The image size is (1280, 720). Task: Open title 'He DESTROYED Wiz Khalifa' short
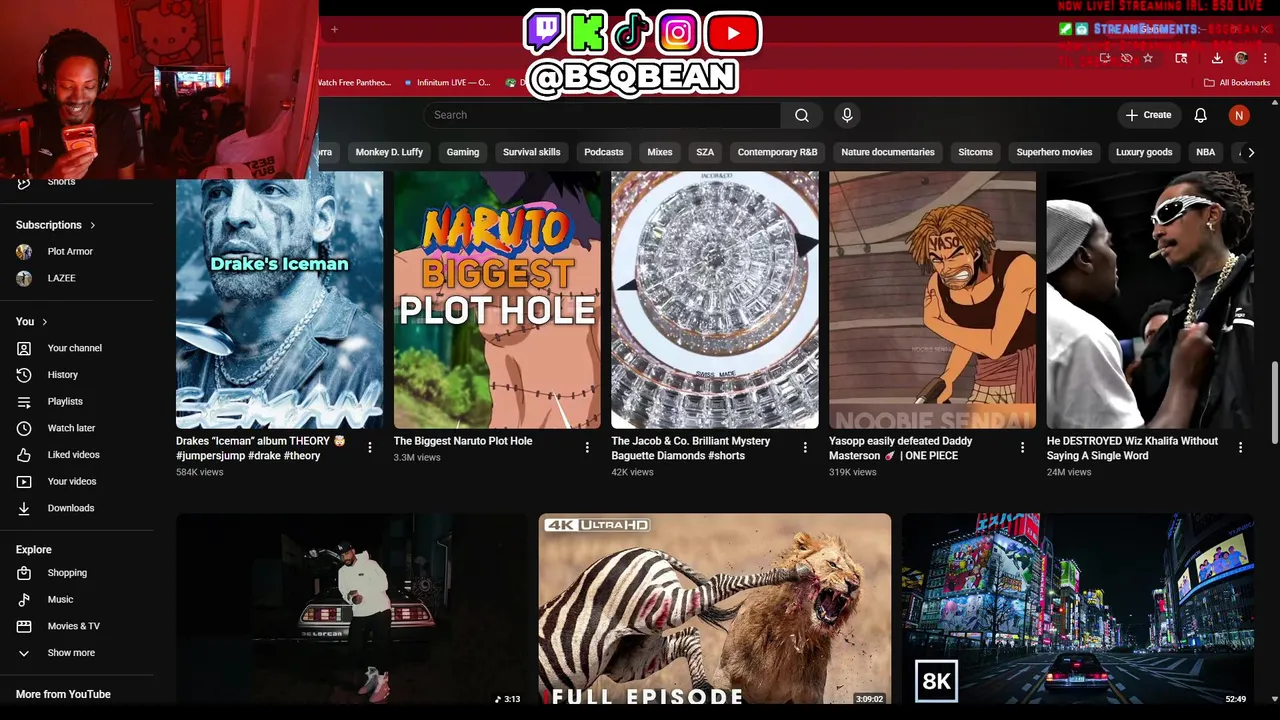(x=1132, y=448)
